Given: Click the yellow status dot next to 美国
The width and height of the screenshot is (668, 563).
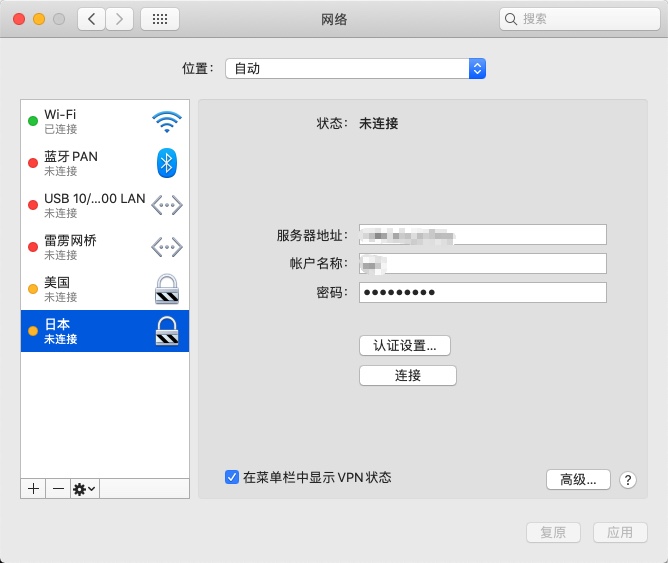Looking at the screenshot, I should [x=33, y=289].
